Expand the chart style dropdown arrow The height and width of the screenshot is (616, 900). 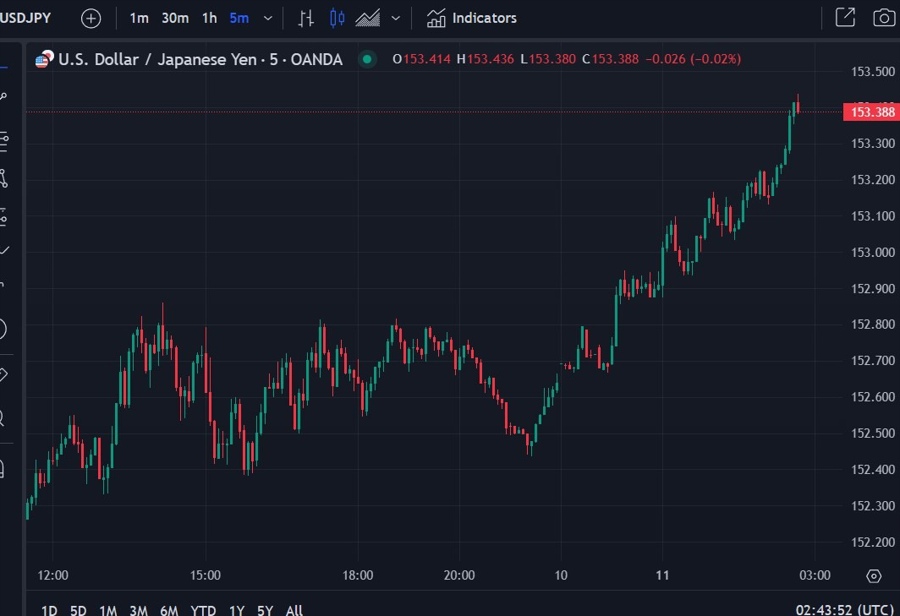coord(396,18)
